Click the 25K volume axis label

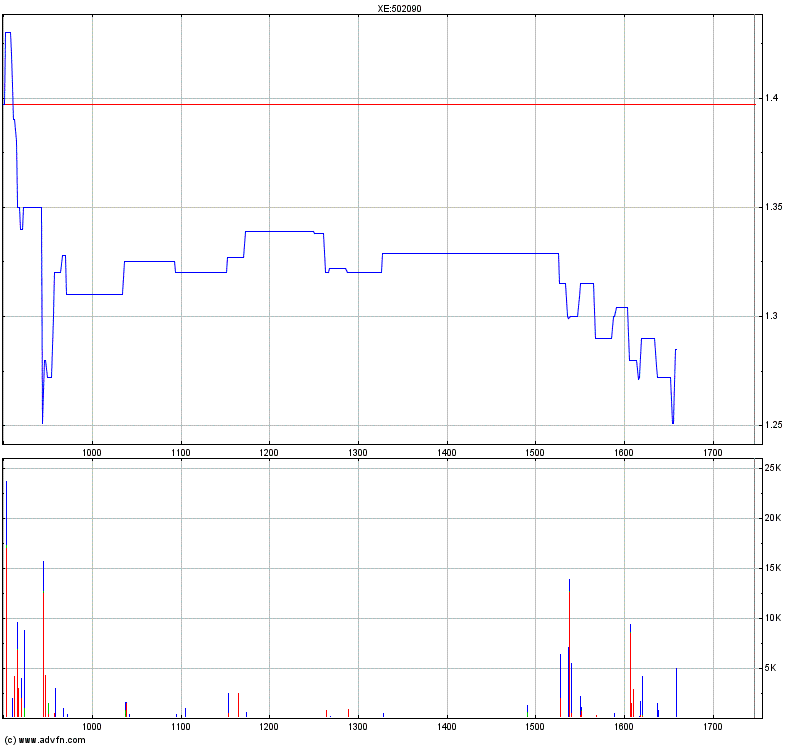click(772, 467)
